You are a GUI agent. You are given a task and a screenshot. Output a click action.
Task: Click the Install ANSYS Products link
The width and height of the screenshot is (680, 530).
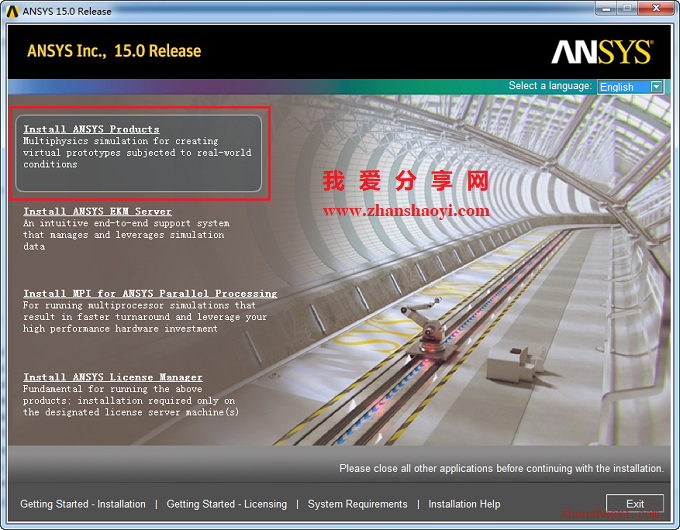pos(91,129)
